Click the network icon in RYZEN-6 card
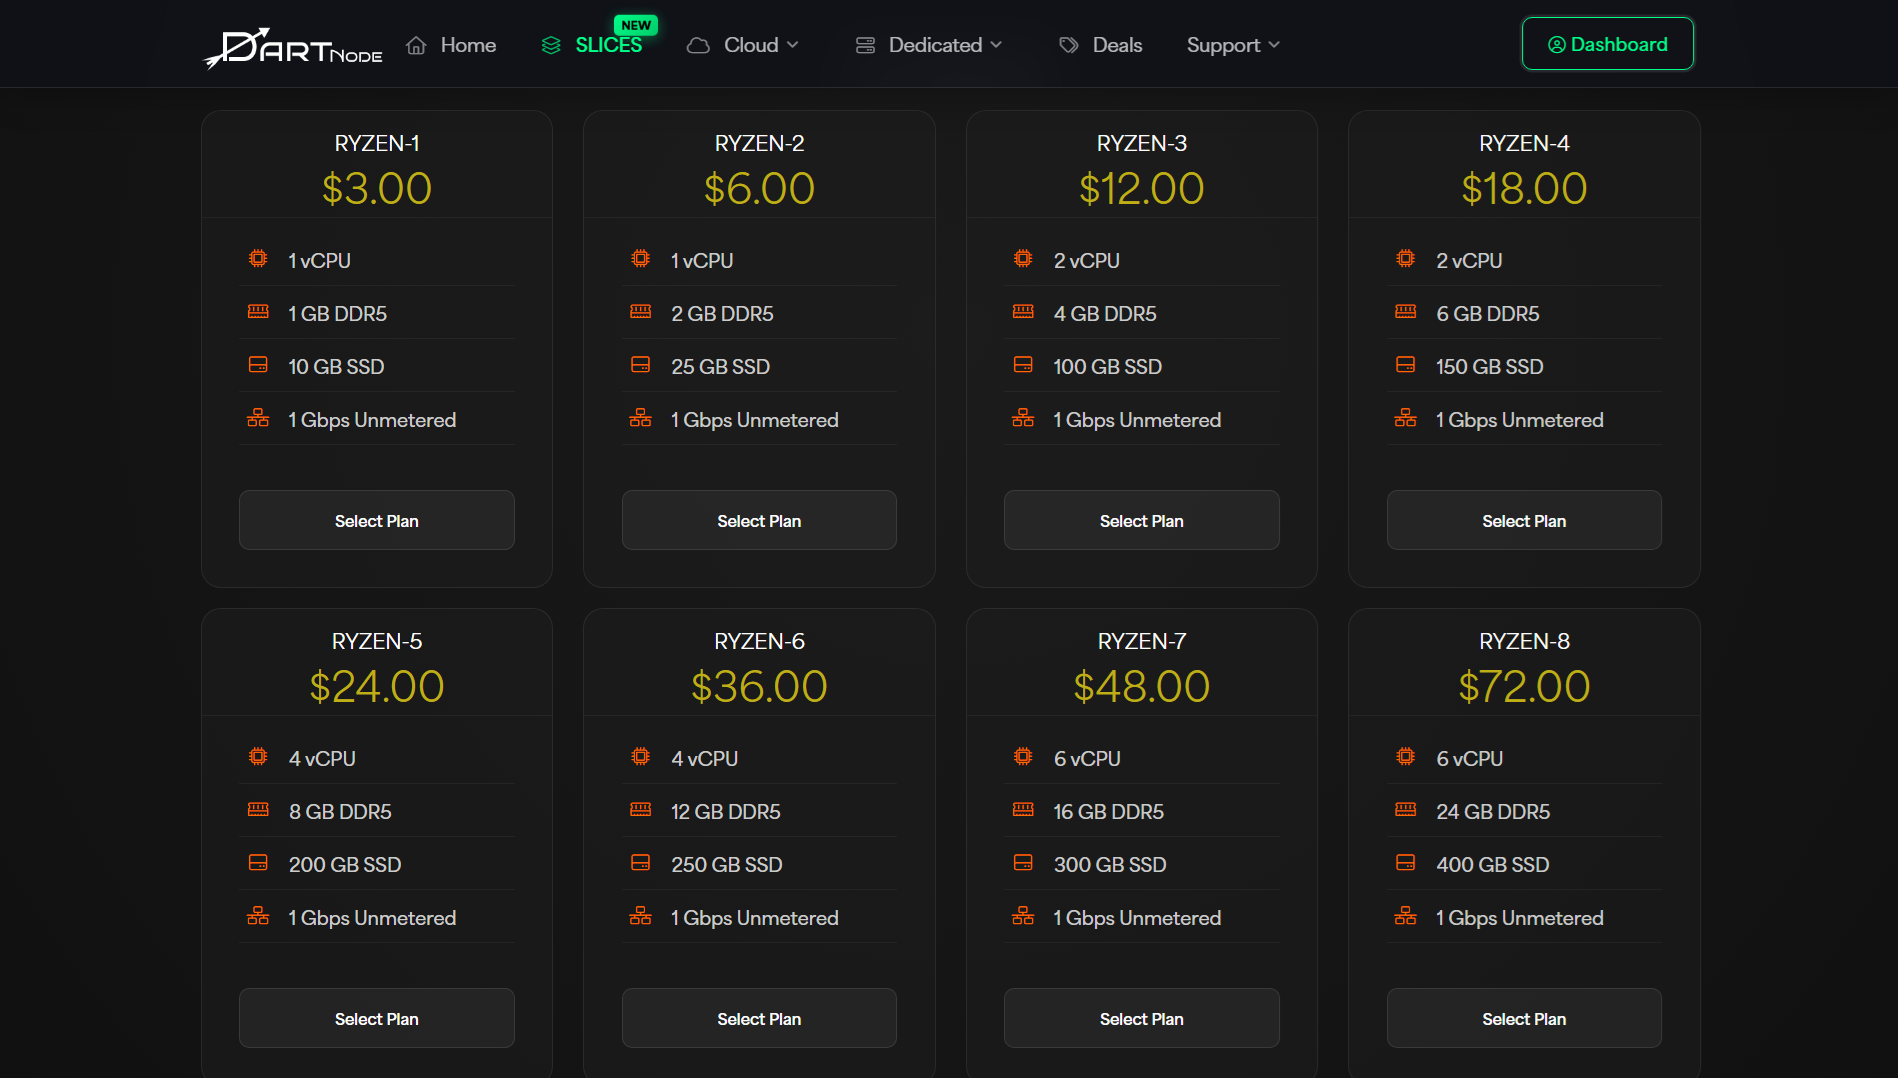 pos(641,916)
